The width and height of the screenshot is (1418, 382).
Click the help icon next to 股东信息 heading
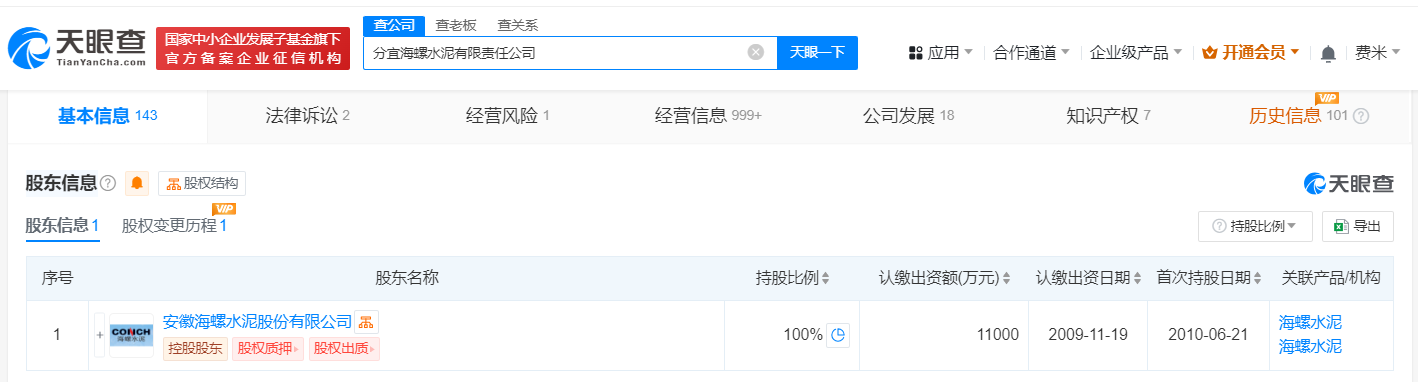pyautogui.click(x=108, y=183)
